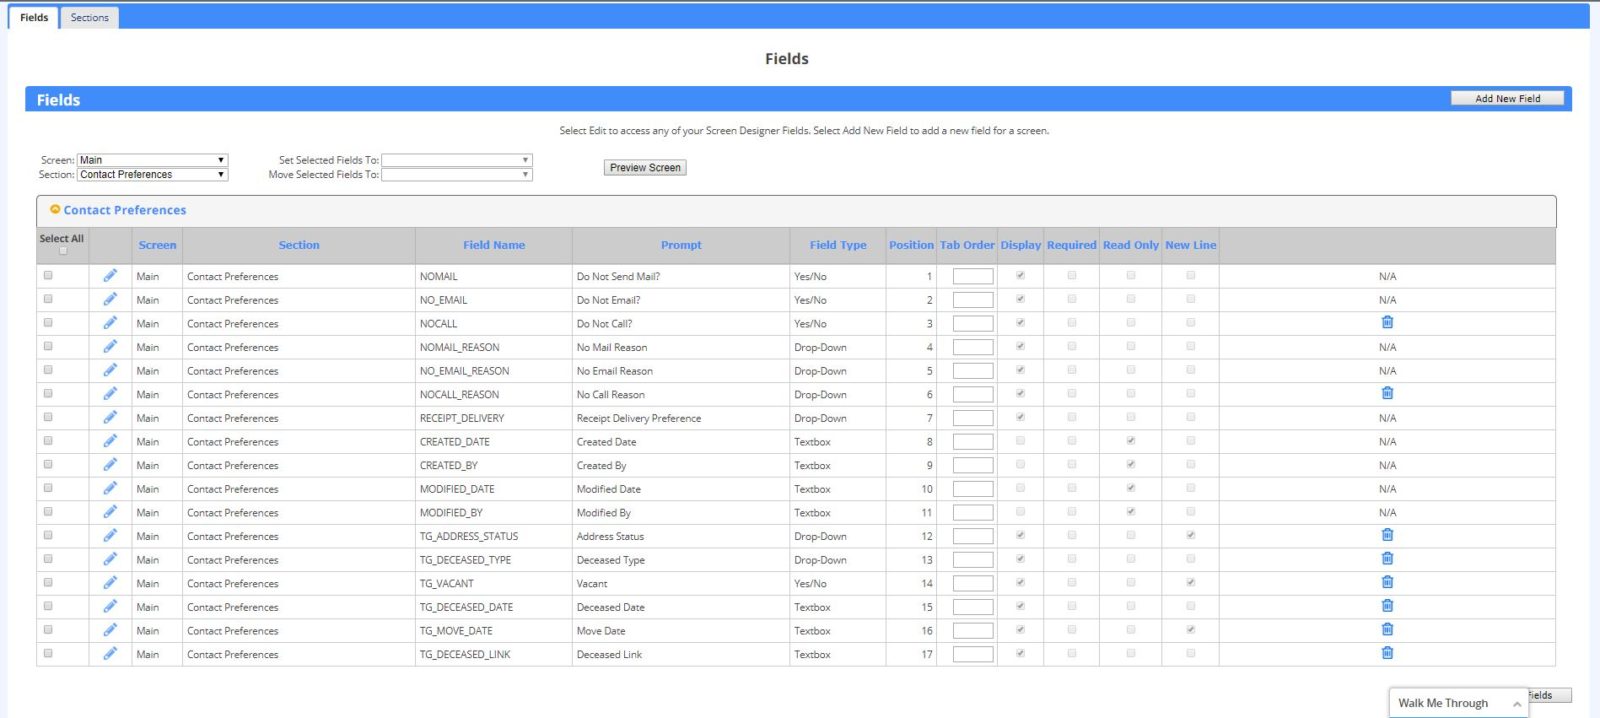Check the Select All checkbox

pos(63,251)
